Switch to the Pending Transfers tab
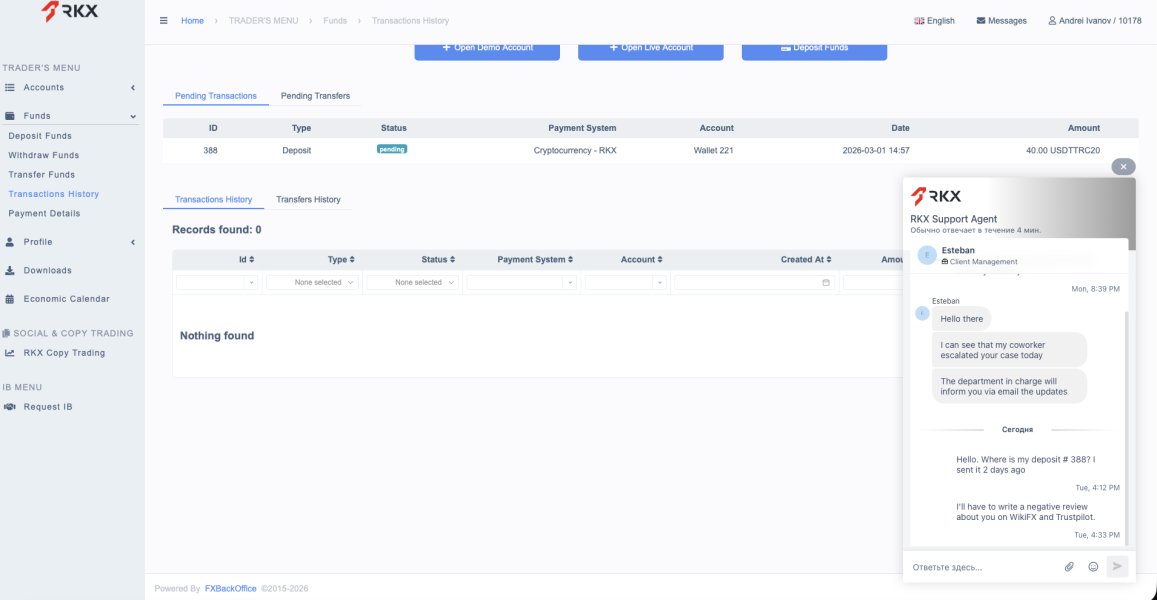The height and width of the screenshot is (600, 1157). tap(315, 96)
